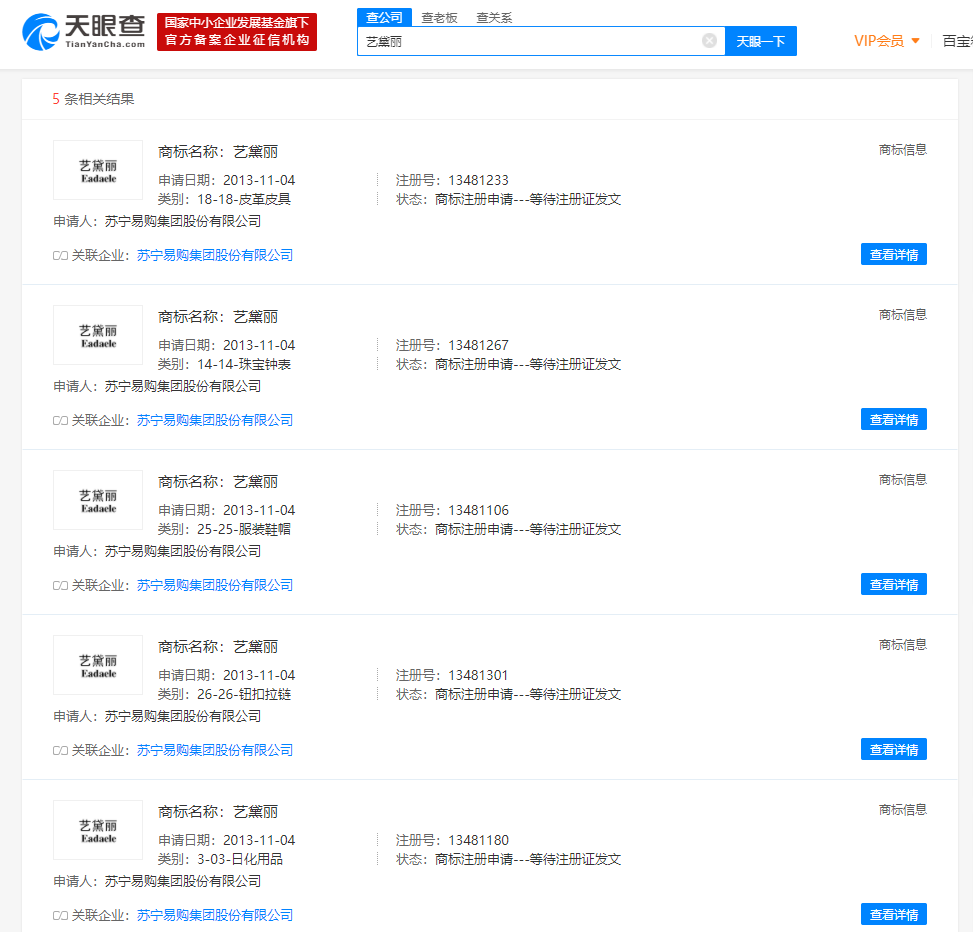This screenshot has height=932, width=973.
Task: Click 商标信息 label on the 13481233 result
Action: click(902, 150)
